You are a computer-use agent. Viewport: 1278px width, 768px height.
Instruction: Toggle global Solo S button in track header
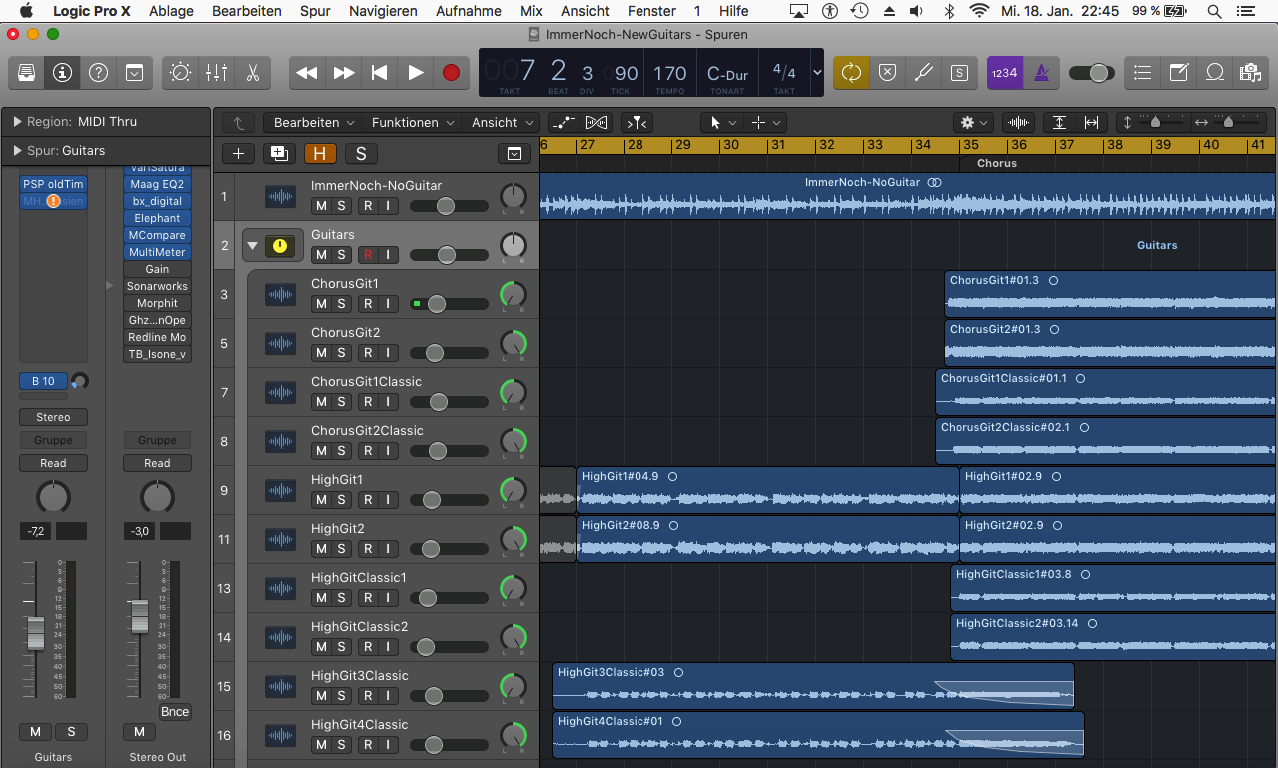coord(361,153)
